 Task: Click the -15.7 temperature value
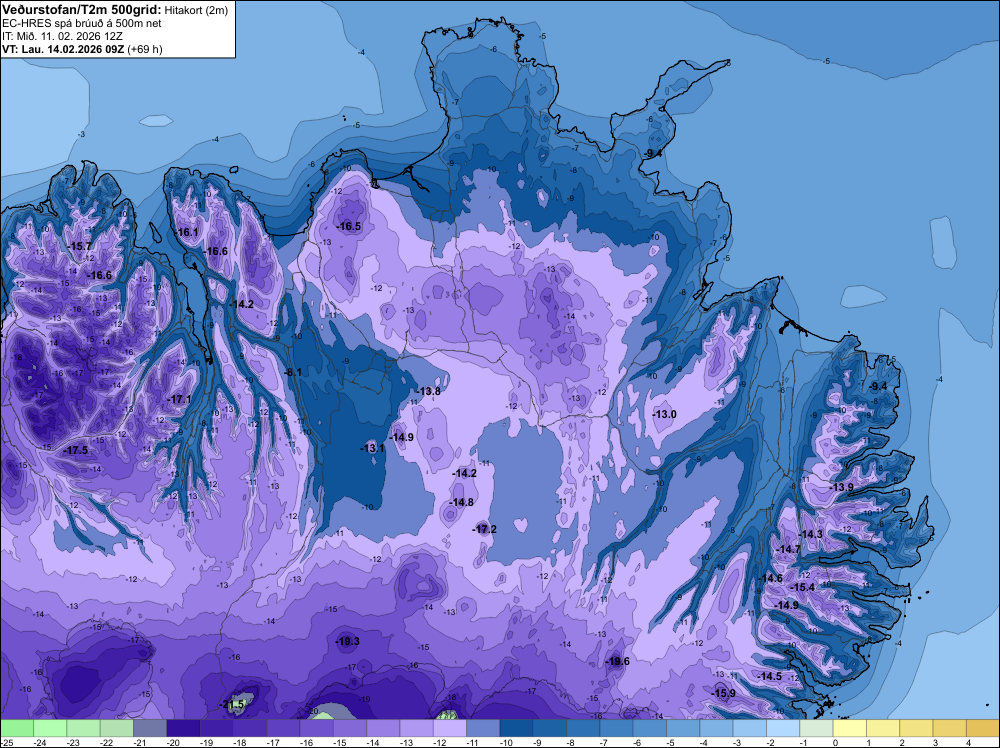coord(80,246)
